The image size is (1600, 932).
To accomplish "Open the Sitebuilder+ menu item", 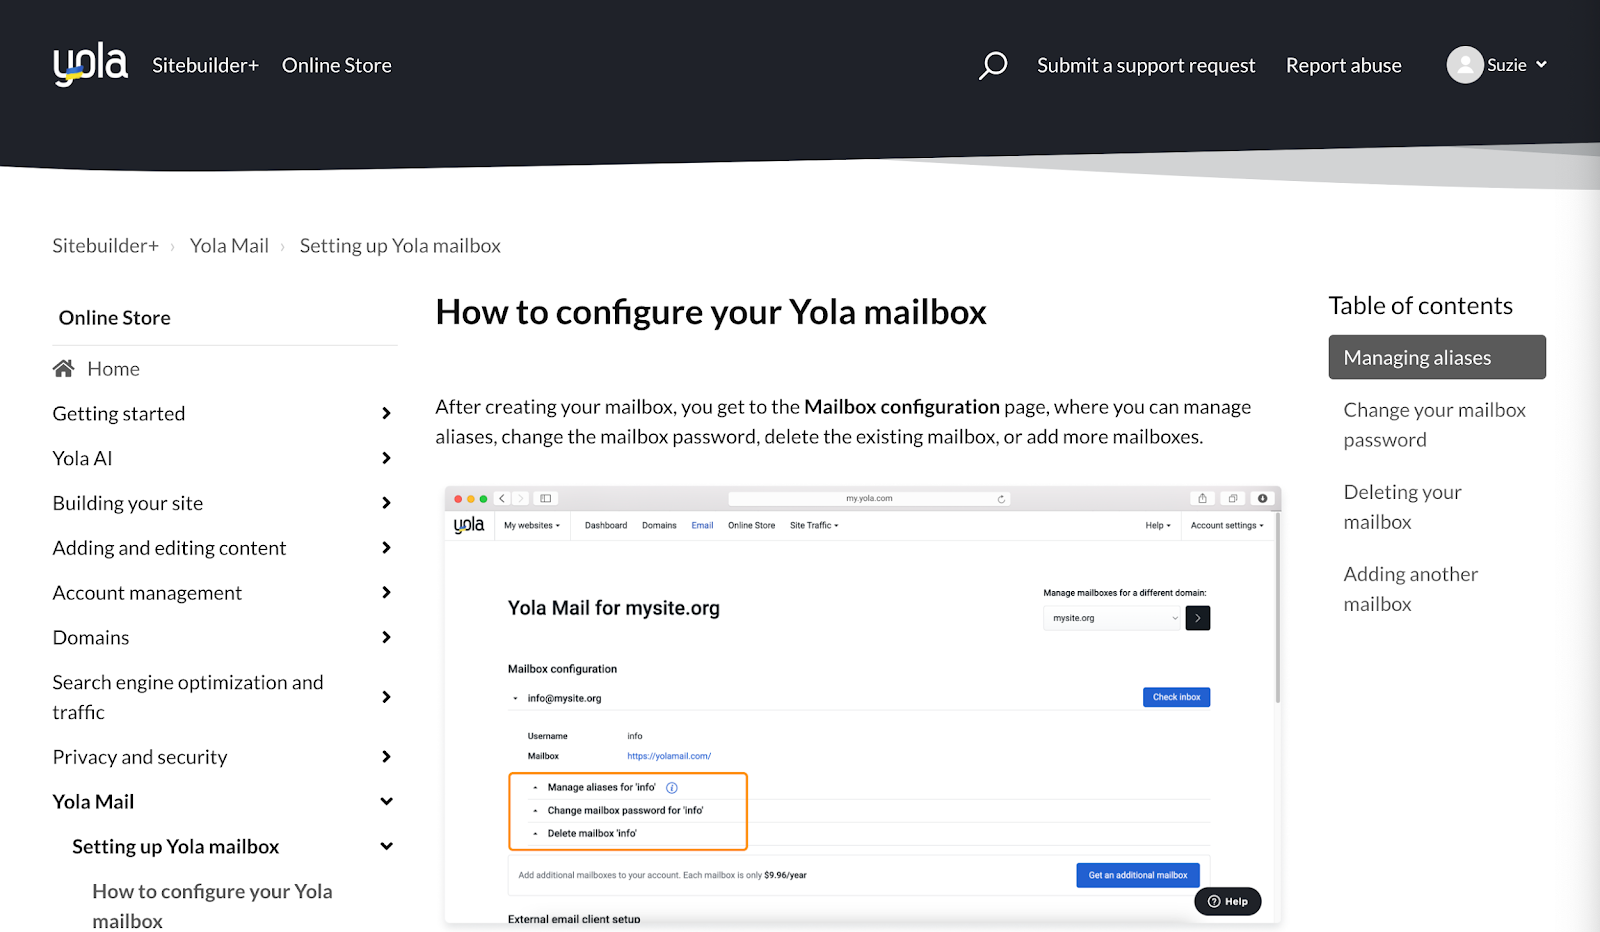I will click(x=204, y=64).
